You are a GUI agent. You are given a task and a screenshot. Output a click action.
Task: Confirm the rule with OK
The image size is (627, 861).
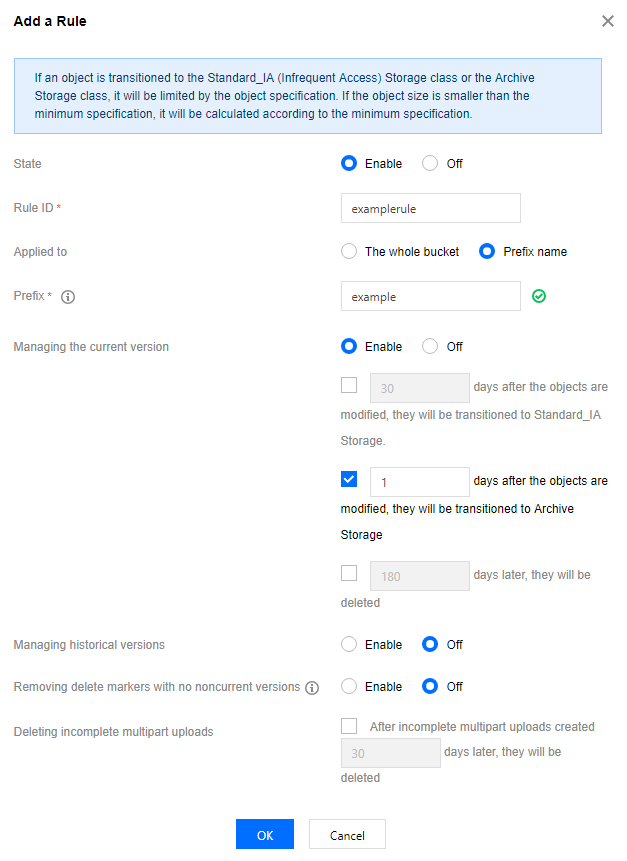[265, 835]
